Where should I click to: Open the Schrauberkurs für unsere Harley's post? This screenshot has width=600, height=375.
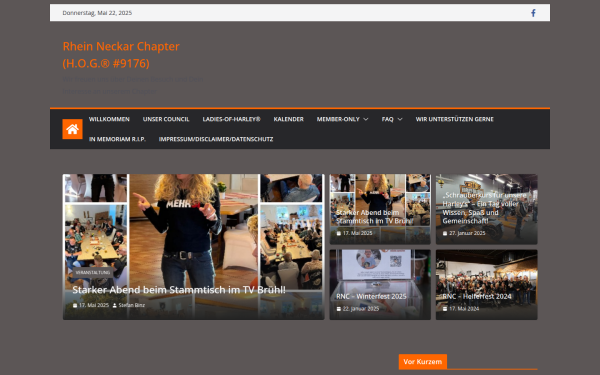[x=484, y=208]
